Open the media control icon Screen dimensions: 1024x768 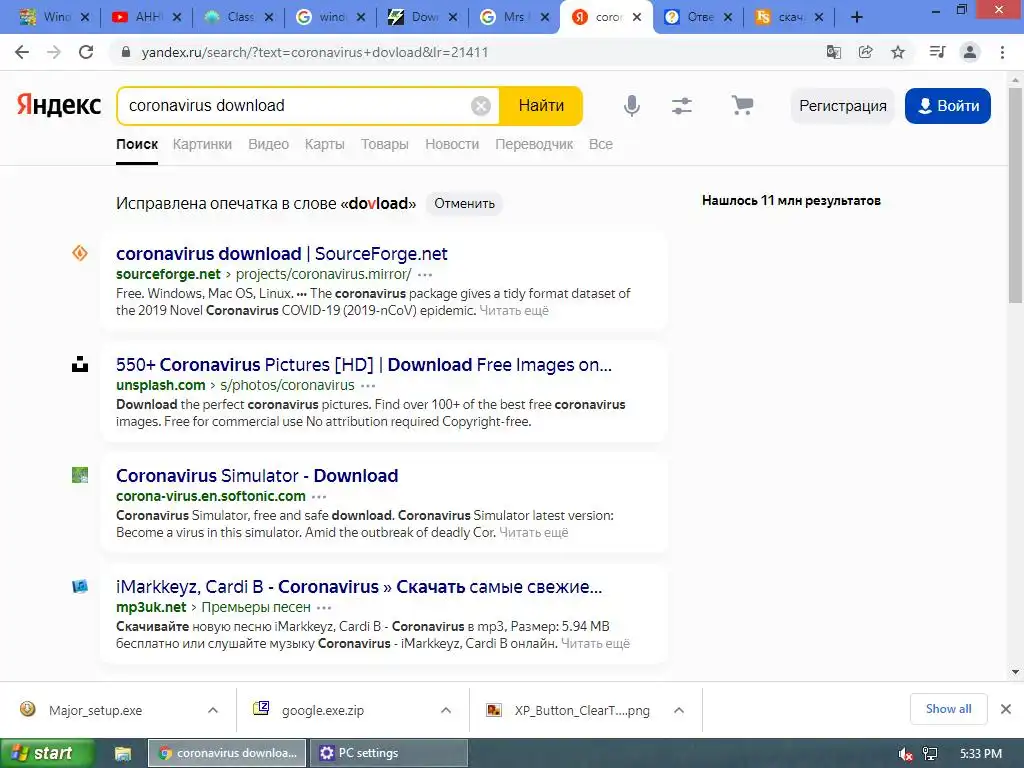tap(937, 52)
